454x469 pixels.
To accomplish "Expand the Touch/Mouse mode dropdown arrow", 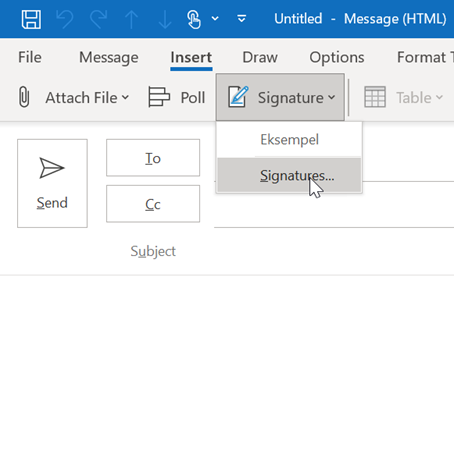I will pyautogui.click(x=215, y=19).
